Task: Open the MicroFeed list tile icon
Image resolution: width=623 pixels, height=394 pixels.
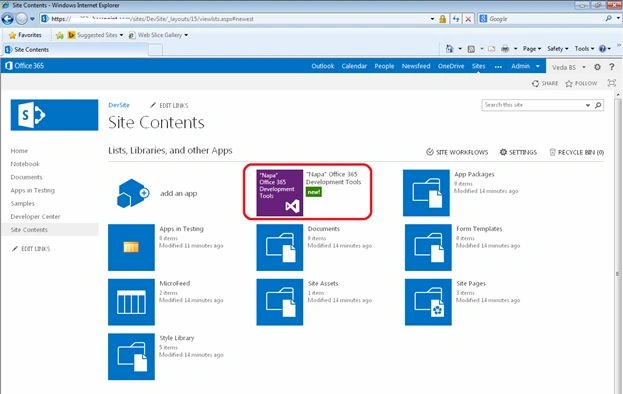Action: tap(132, 302)
